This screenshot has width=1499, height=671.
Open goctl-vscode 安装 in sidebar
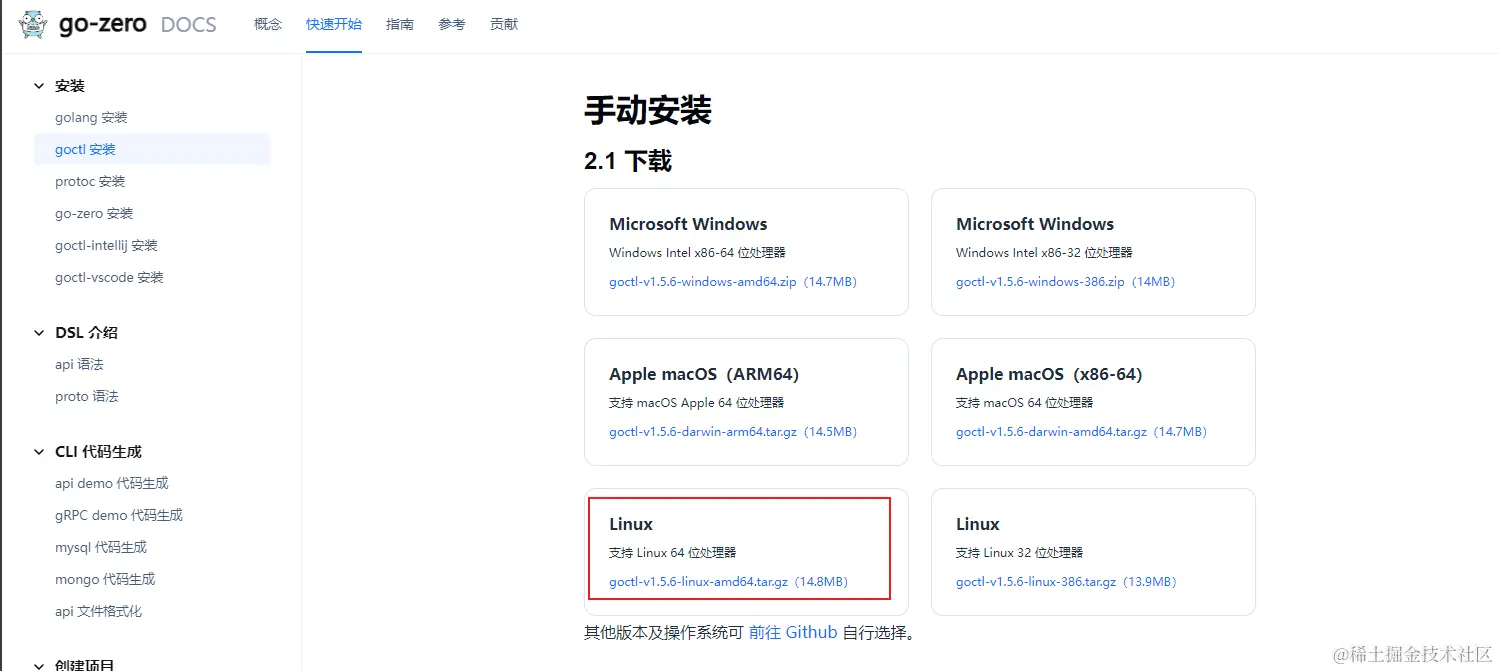tap(109, 277)
